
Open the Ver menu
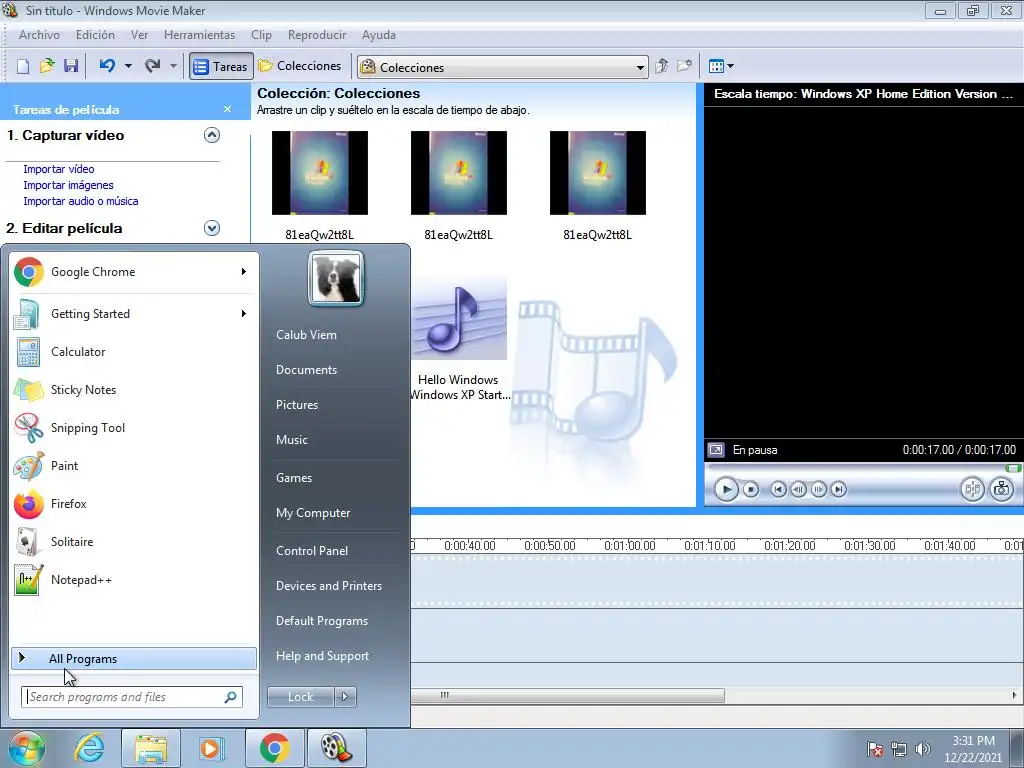point(139,35)
